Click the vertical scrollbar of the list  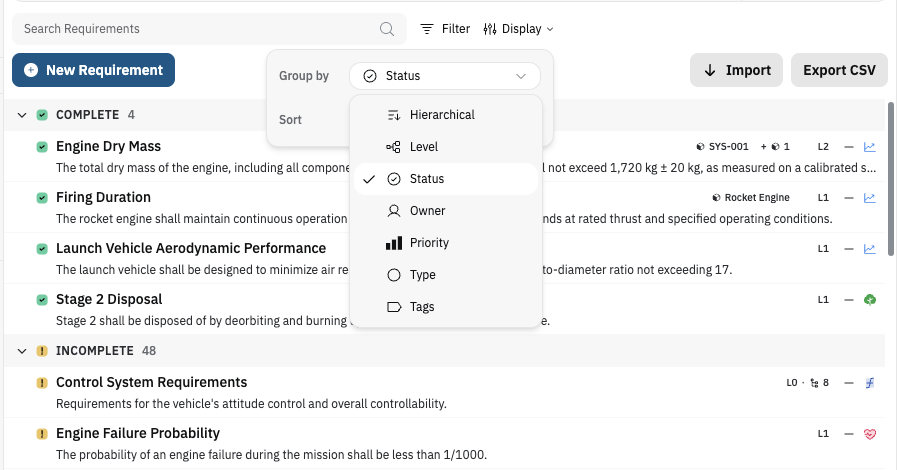(890, 179)
